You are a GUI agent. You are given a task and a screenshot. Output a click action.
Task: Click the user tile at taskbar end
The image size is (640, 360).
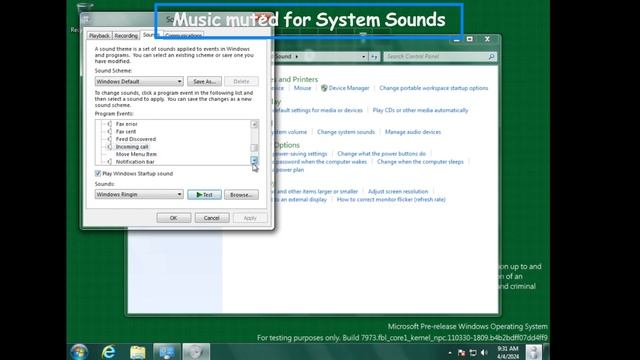[x=533, y=352]
